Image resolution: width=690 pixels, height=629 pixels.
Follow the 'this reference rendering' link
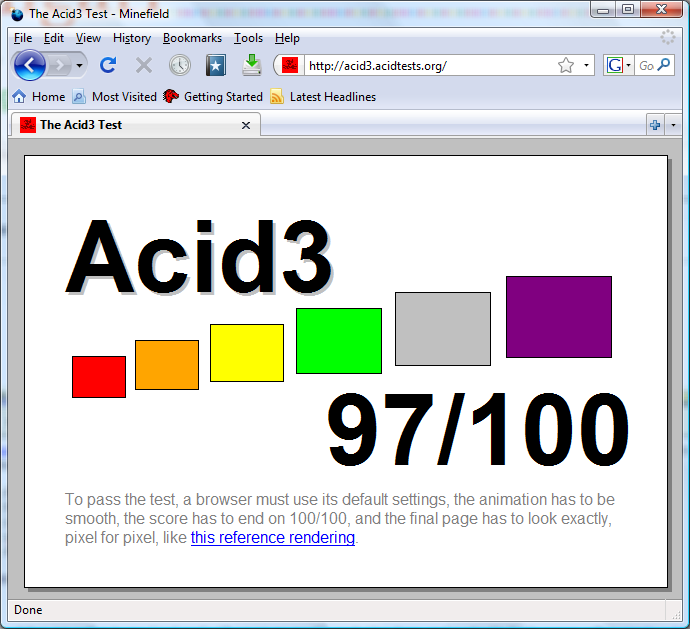[273, 537]
